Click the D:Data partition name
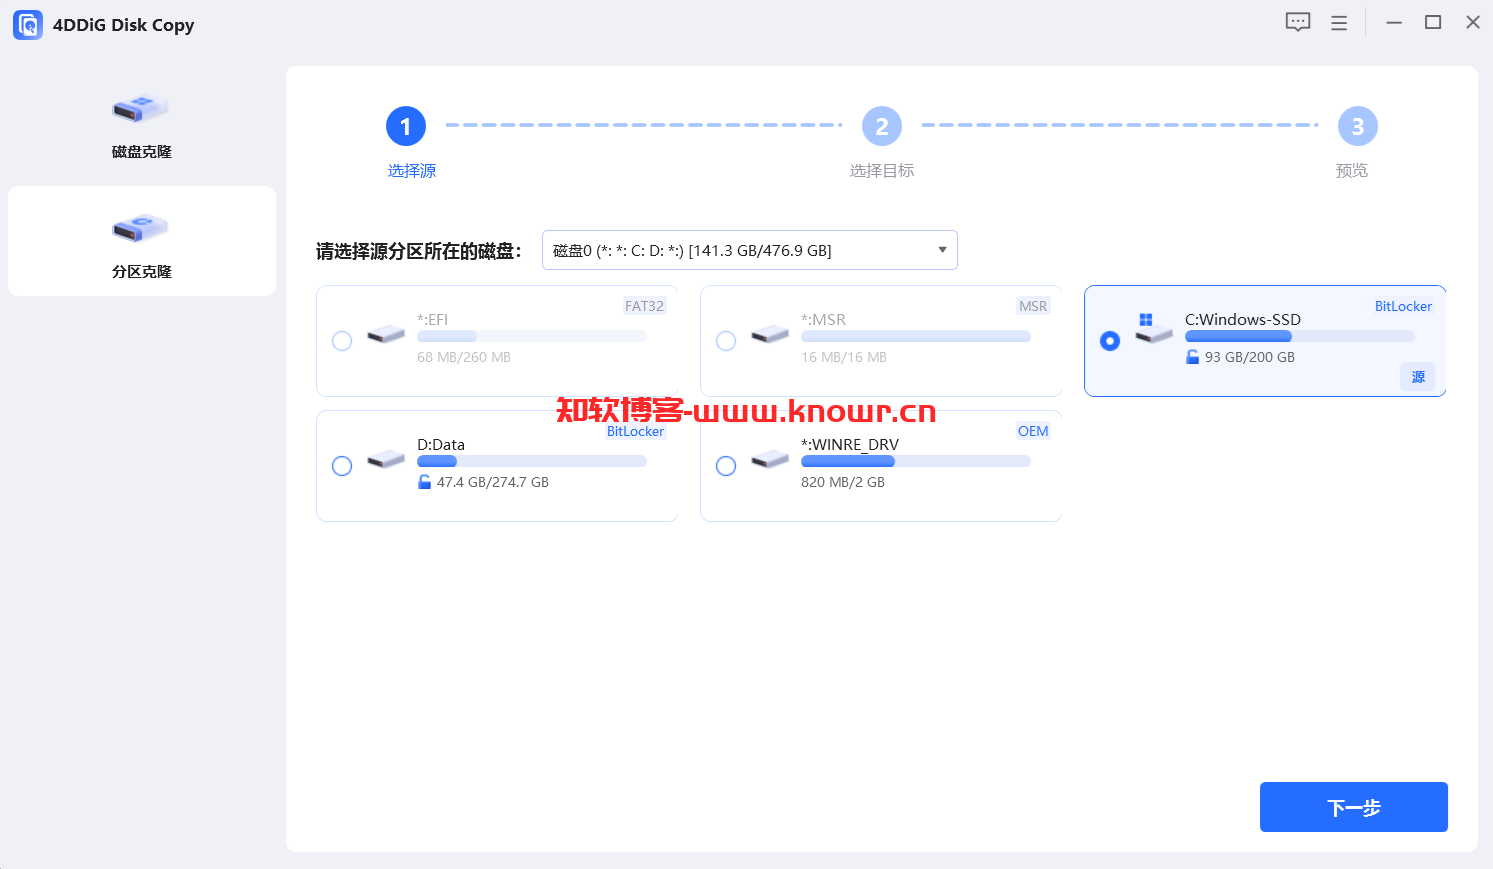The image size is (1493, 869). (441, 445)
